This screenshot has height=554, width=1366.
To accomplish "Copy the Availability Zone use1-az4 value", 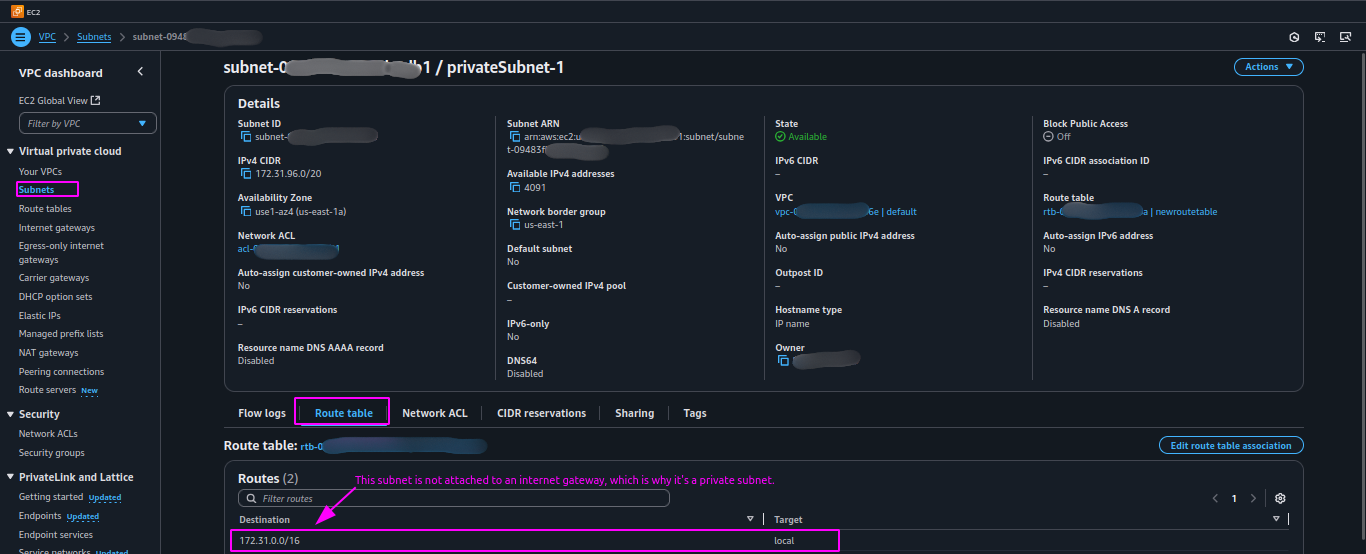I will pos(246,211).
